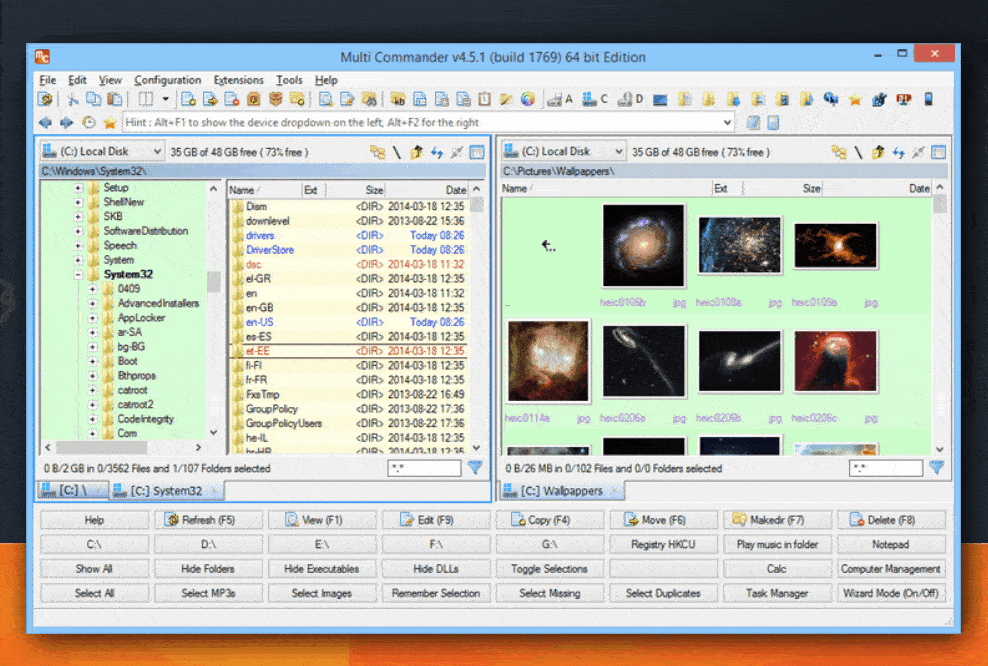The width and height of the screenshot is (988, 666).
Task: Click the mobile phone device icon
Action: [928, 99]
